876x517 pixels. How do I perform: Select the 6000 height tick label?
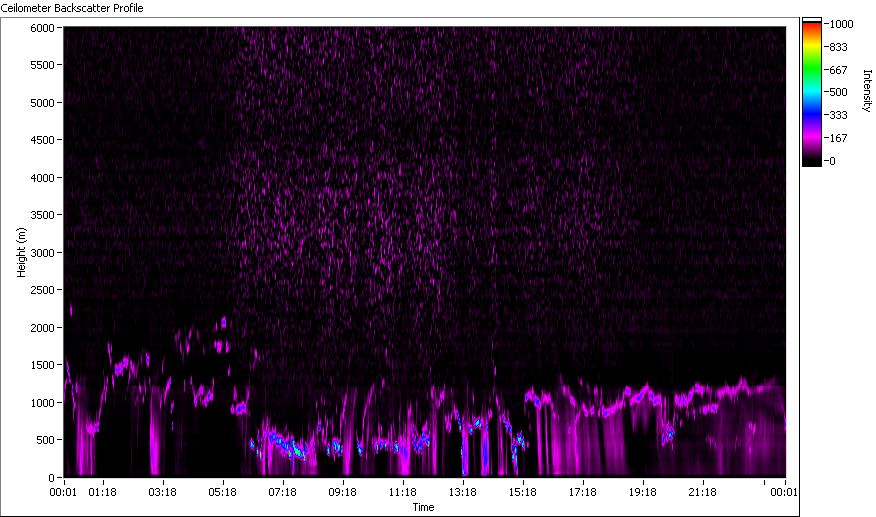[x=42, y=28]
